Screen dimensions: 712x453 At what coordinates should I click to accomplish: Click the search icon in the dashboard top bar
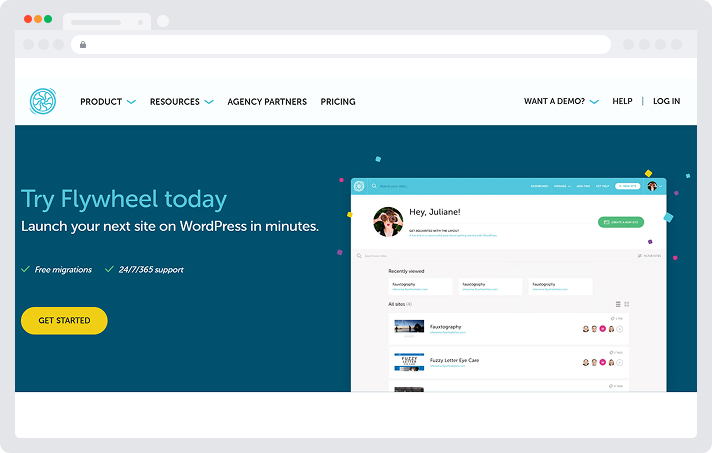[x=374, y=186]
